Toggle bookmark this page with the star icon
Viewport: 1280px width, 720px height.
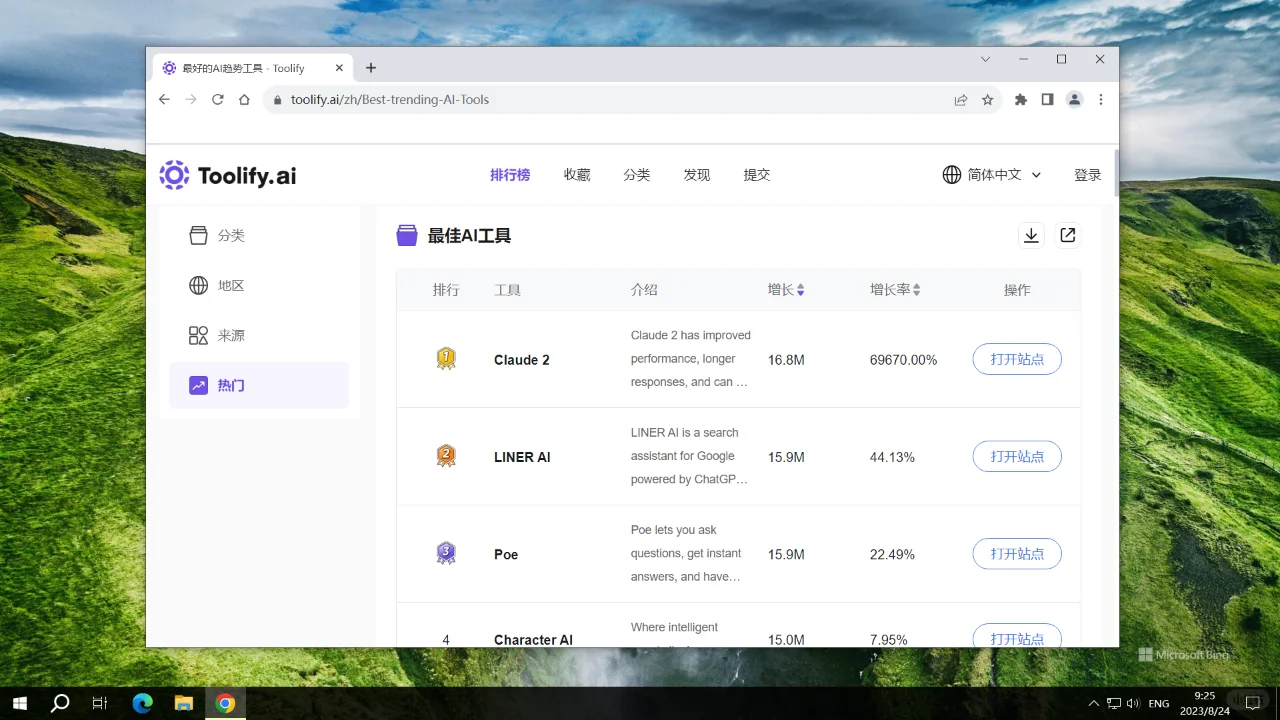point(987,99)
